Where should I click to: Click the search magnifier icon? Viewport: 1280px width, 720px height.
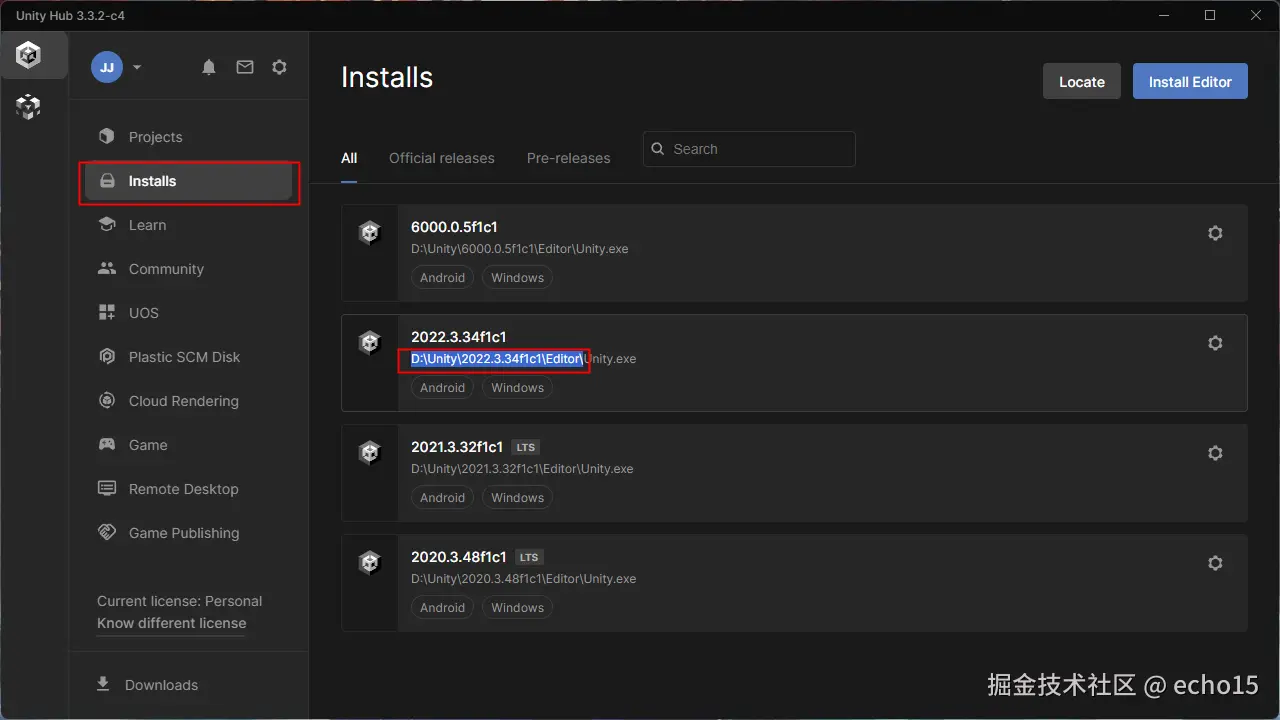(658, 149)
